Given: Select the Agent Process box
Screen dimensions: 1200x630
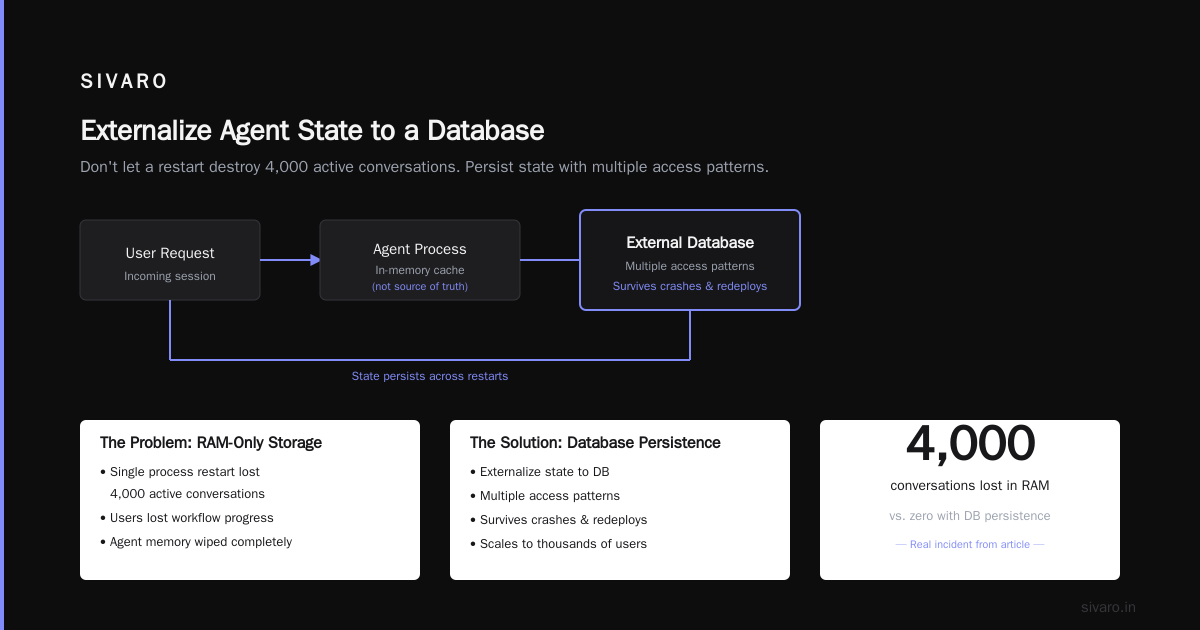Looking at the screenshot, I should (x=420, y=260).
